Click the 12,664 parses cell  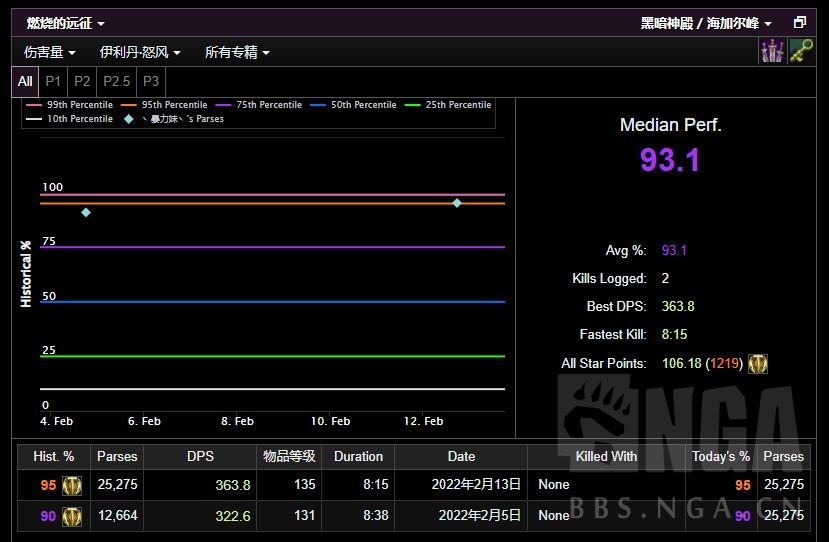pos(117,515)
